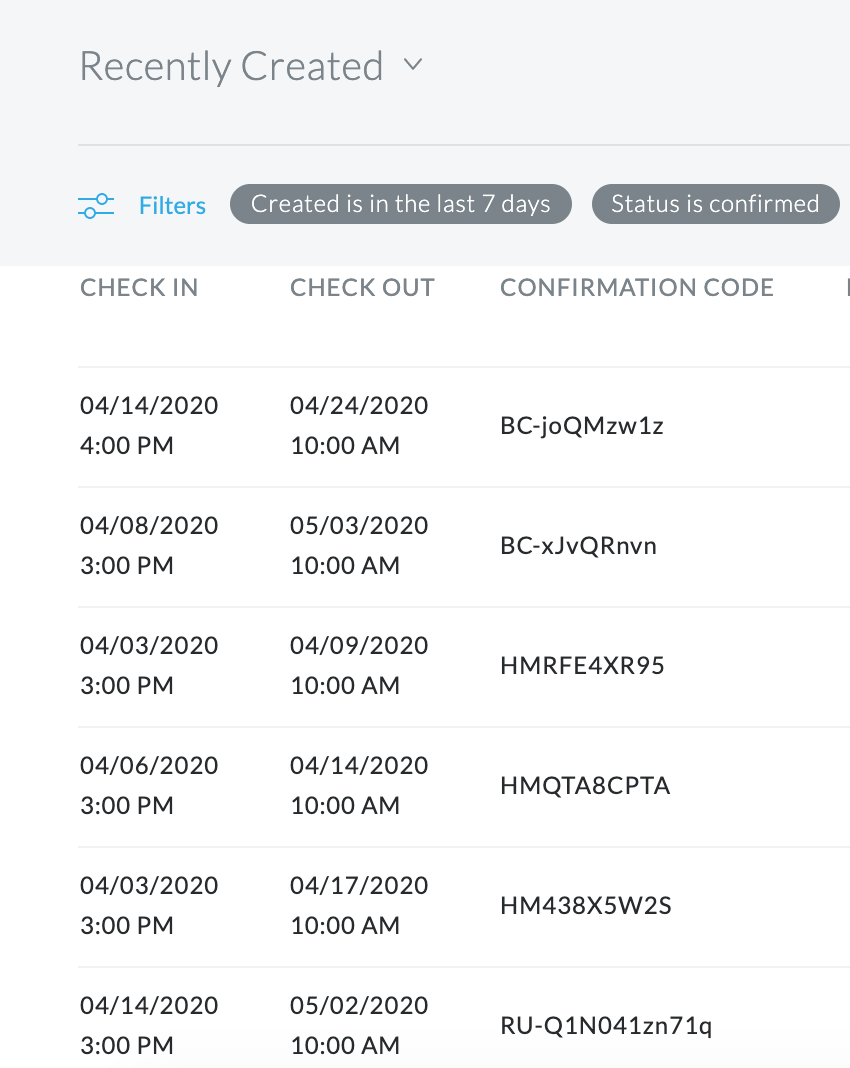Select the 'Status is confirmed' filter chip
The height and width of the screenshot is (1068, 850).
coord(715,204)
